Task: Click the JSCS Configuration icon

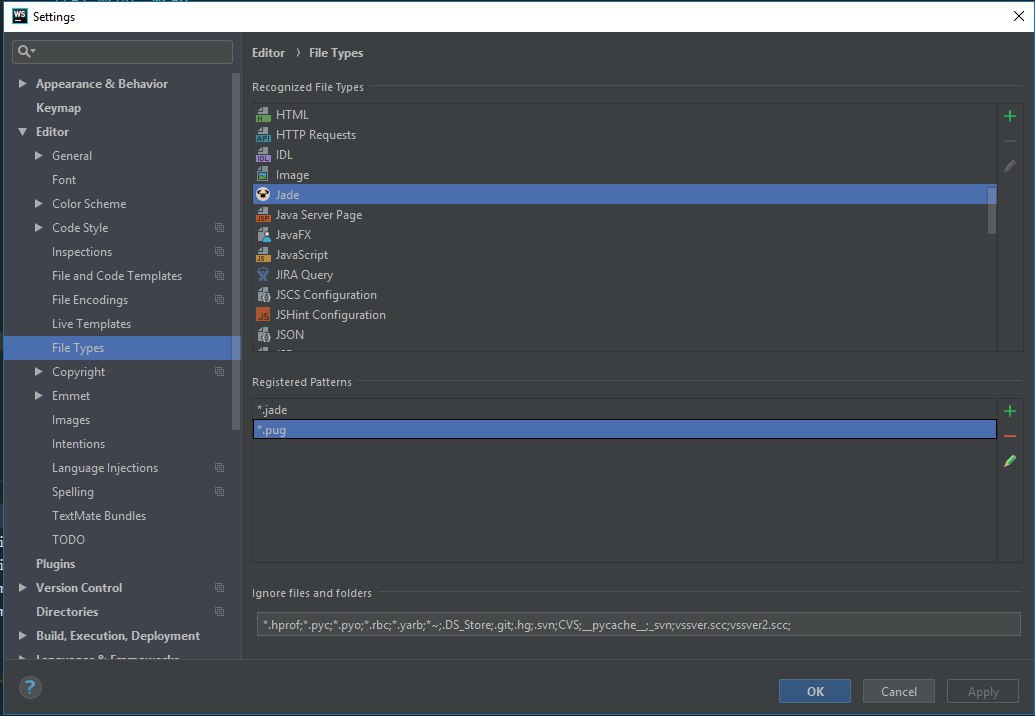Action: 263,294
